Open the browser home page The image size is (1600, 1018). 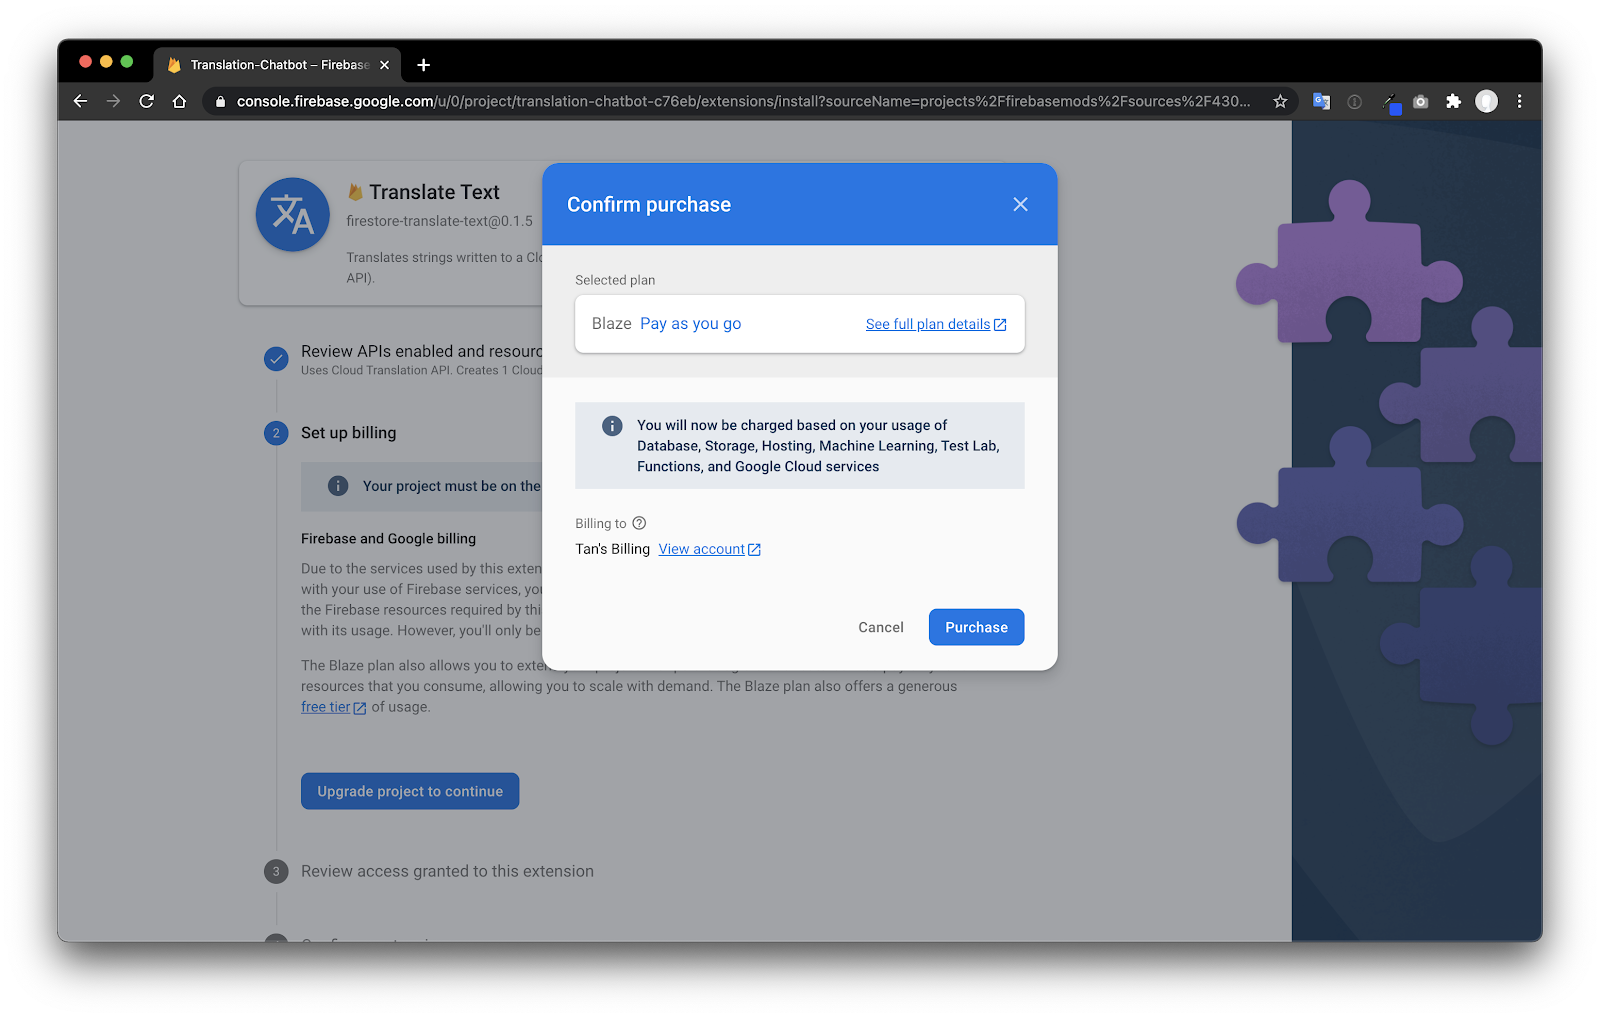179,101
